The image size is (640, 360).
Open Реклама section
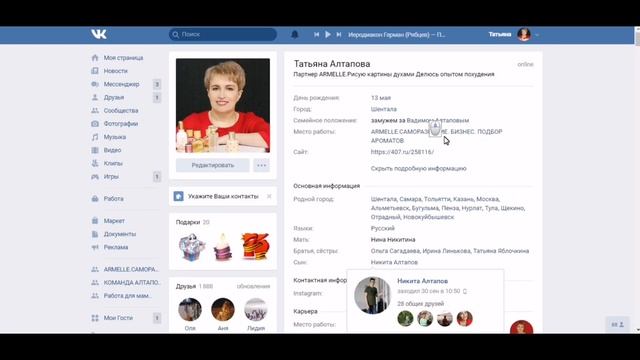116,247
